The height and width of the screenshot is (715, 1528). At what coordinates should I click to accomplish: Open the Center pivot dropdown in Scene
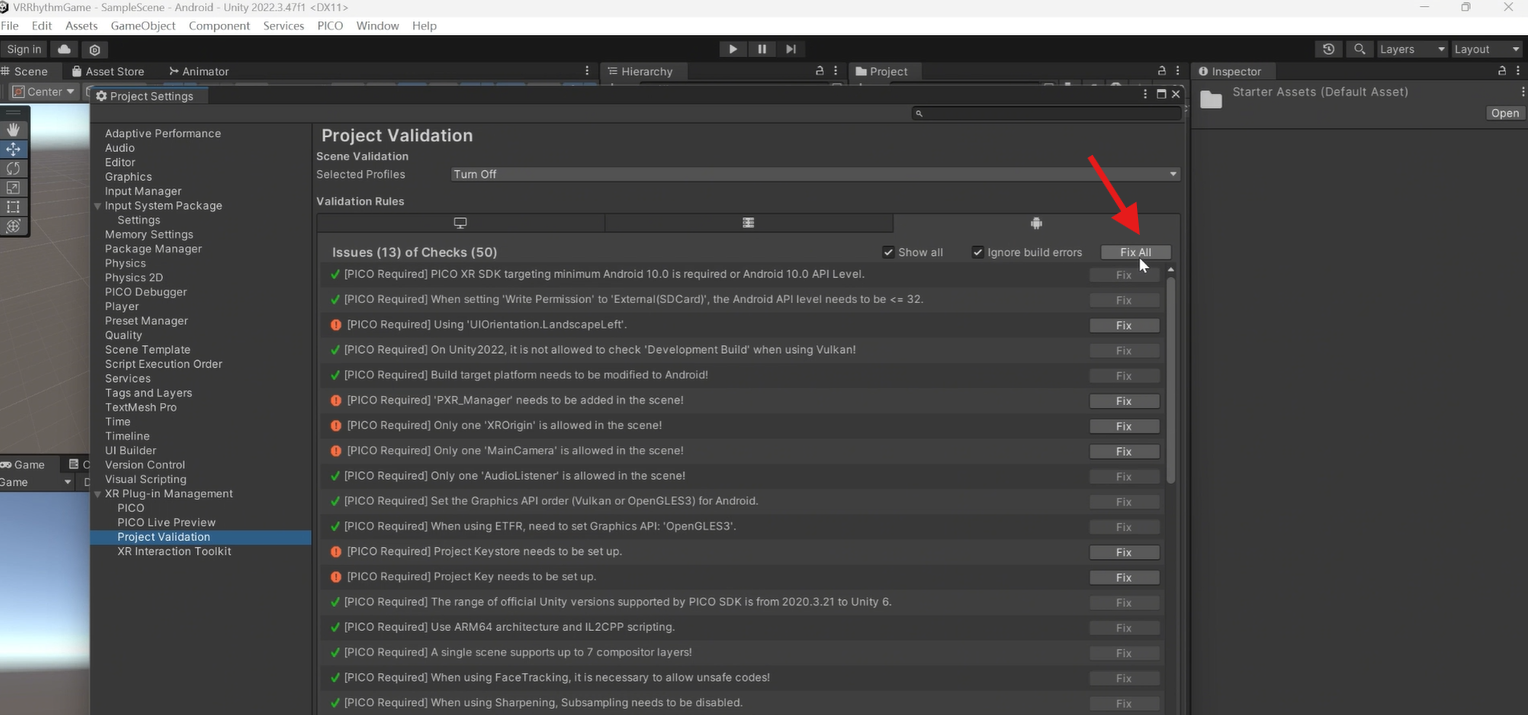tap(44, 91)
